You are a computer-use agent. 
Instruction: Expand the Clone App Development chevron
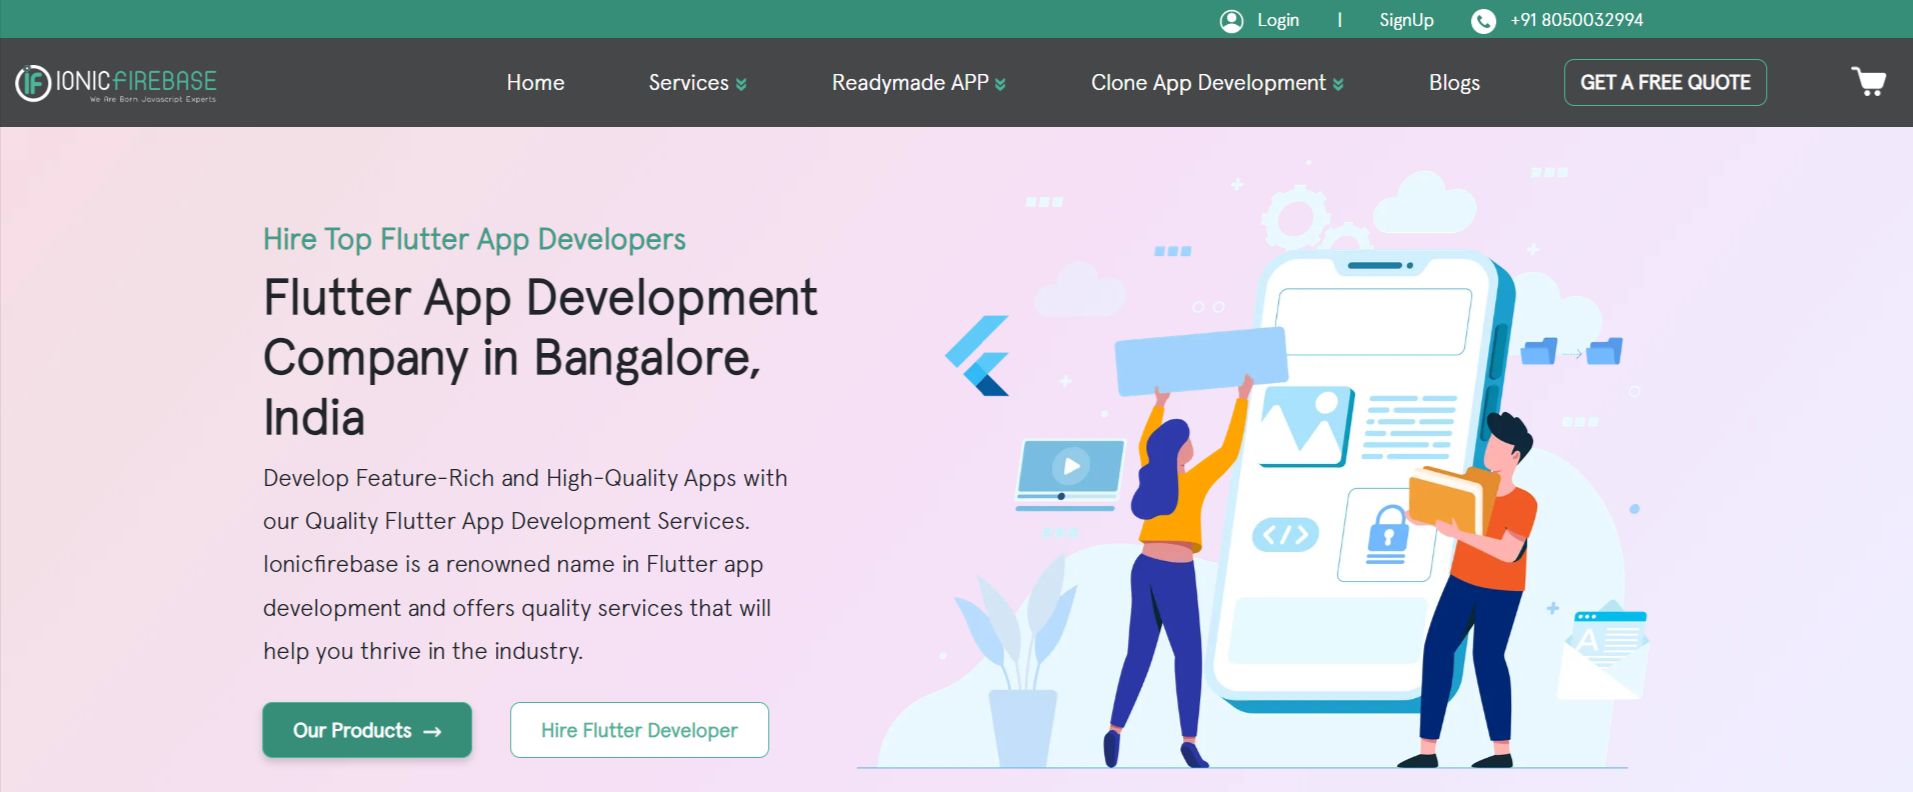pyautogui.click(x=1338, y=85)
